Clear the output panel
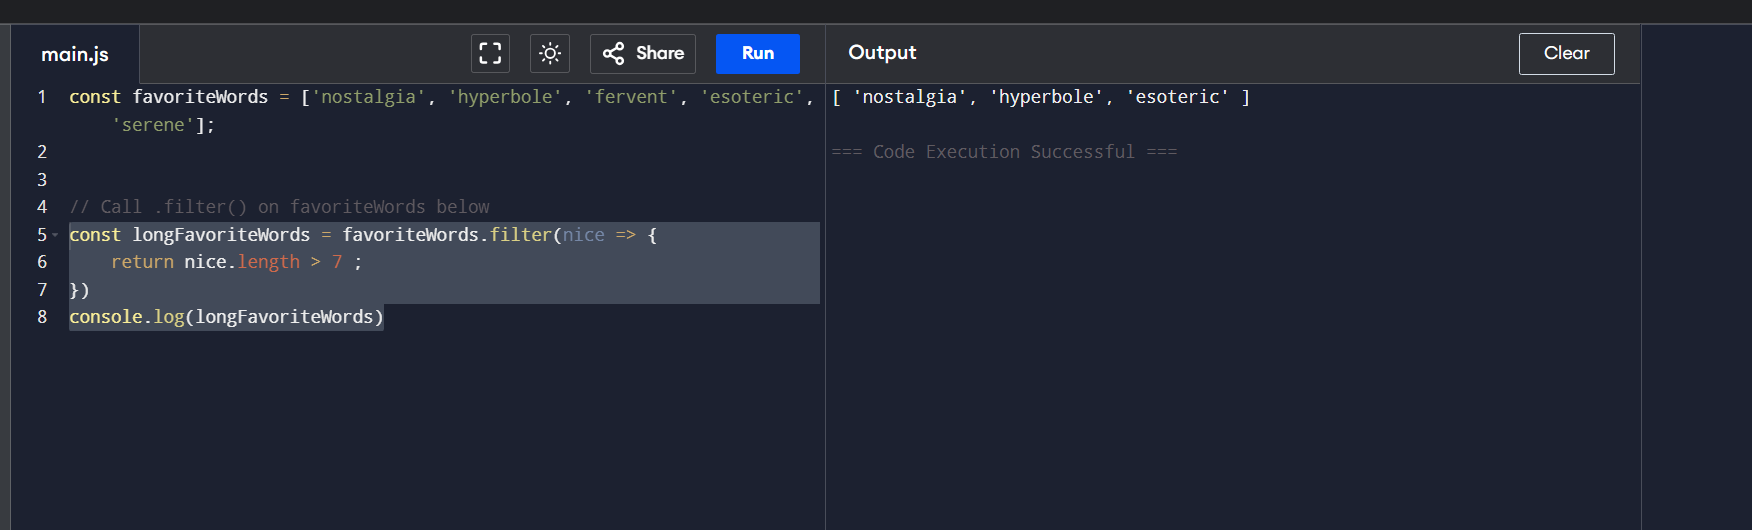Screen dimensions: 1752x530 click(x=1566, y=54)
